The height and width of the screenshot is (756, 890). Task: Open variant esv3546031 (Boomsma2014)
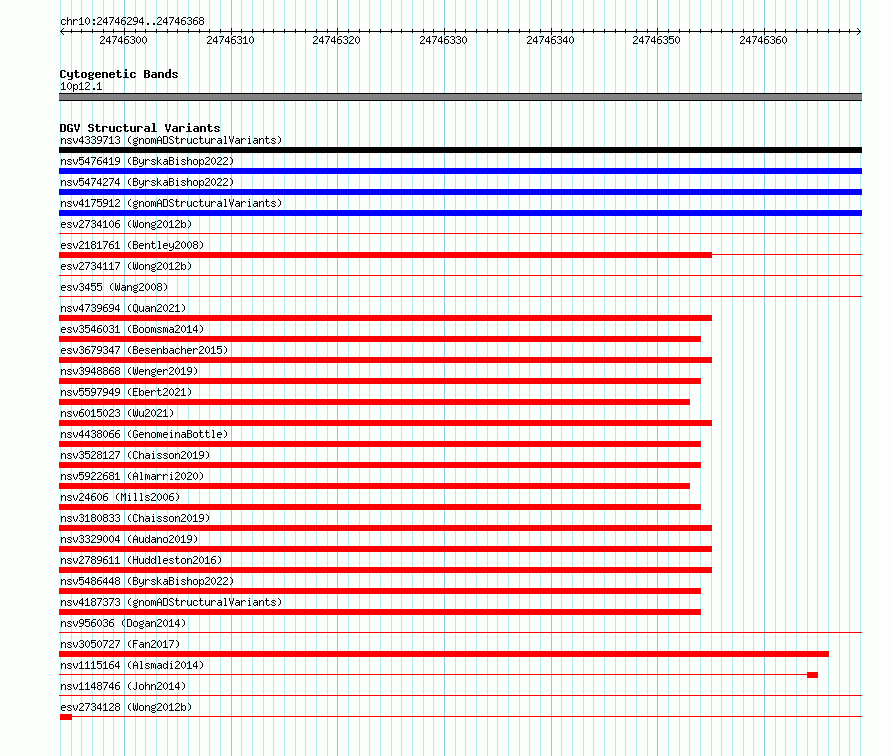(x=132, y=329)
